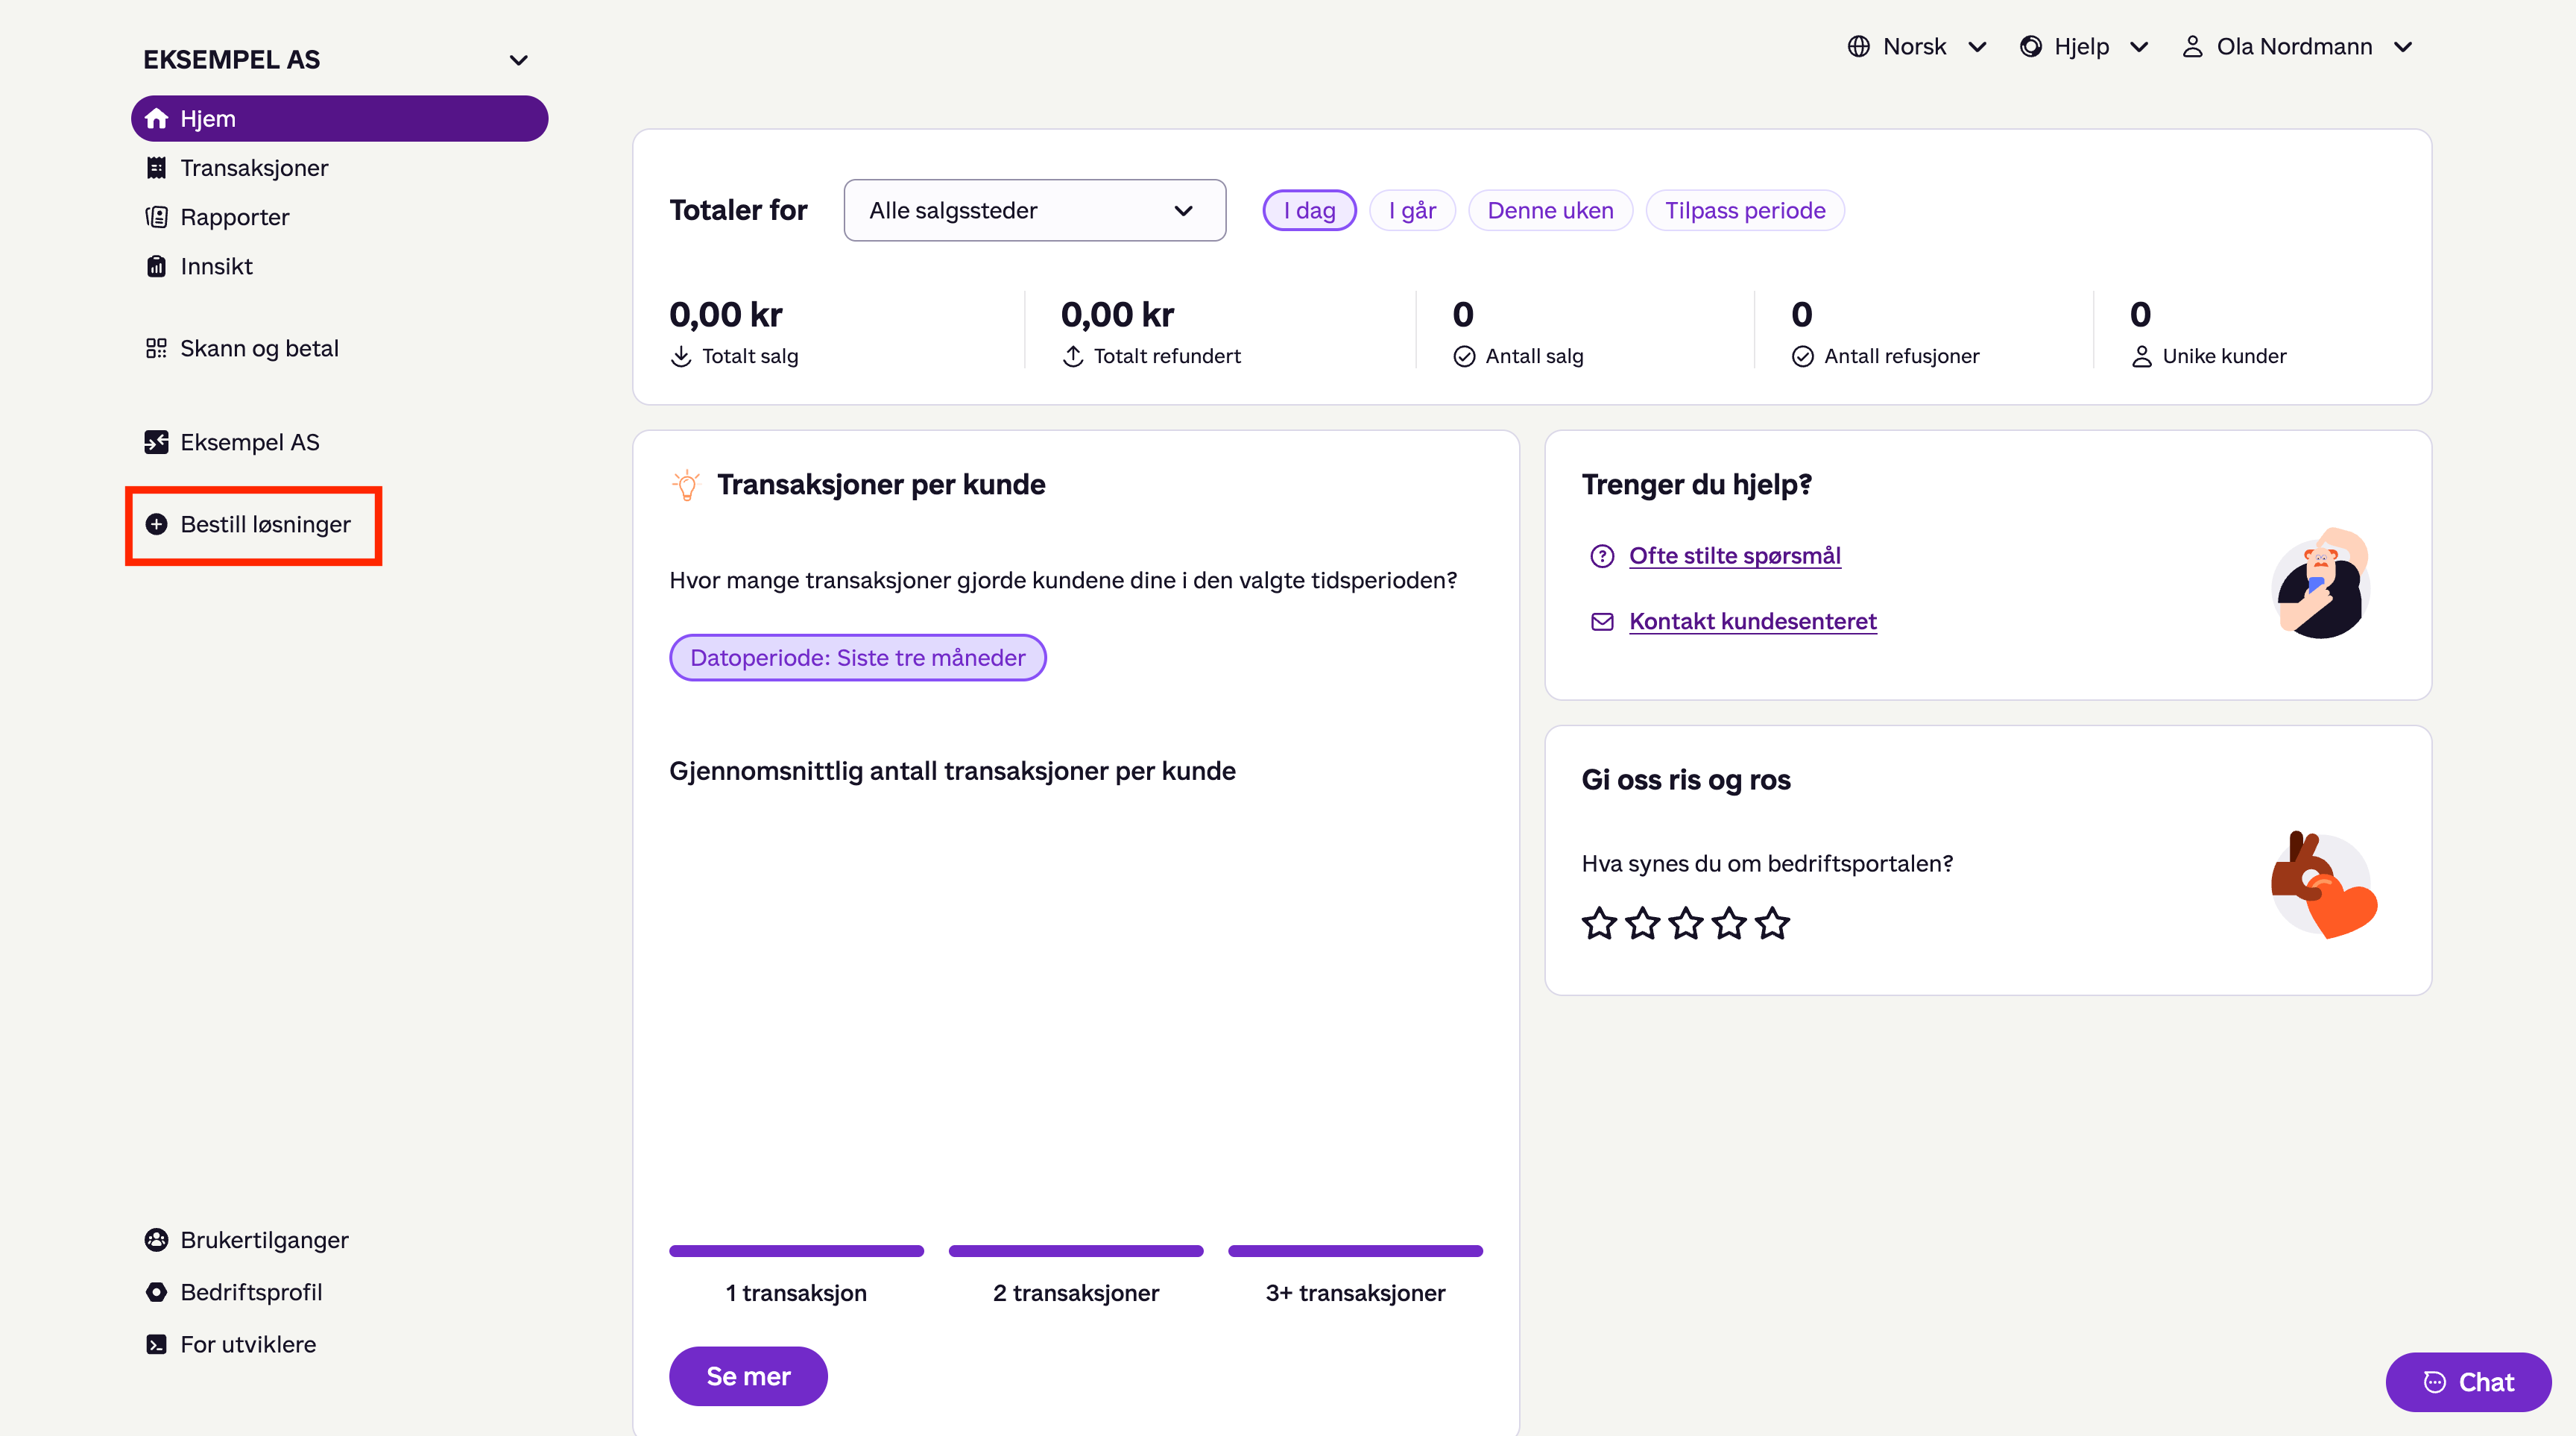The height and width of the screenshot is (1436, 2576).
Task: Expand the EKSEMPEL AS company selector
Action: (x=336, y=59)
